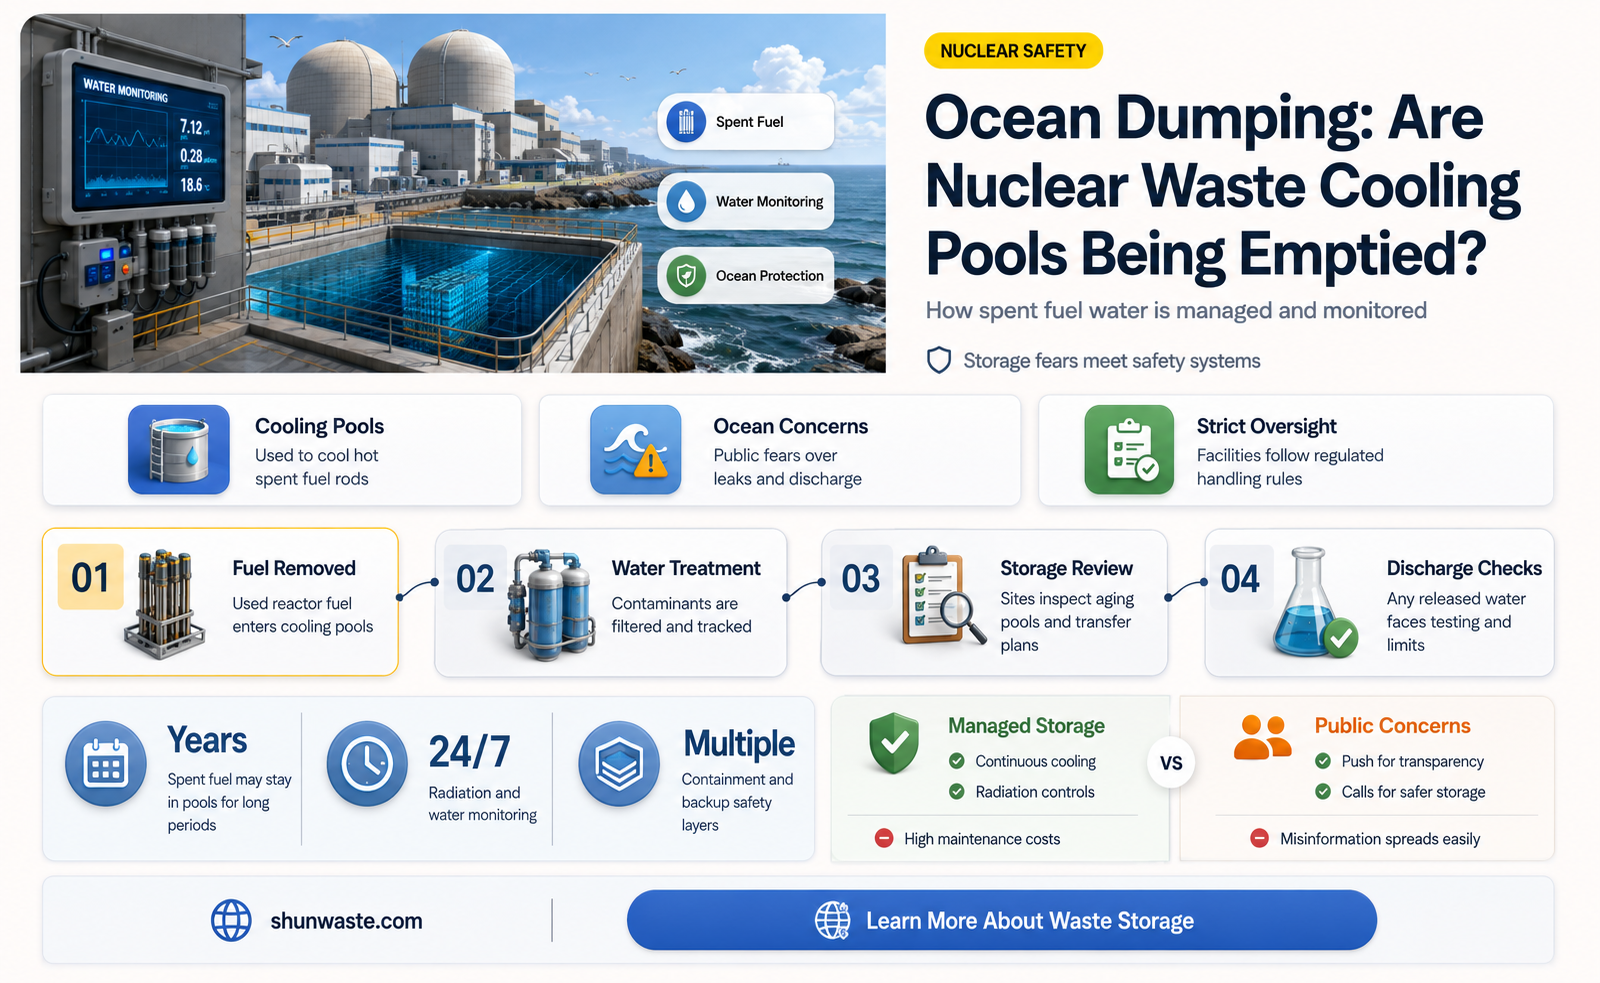Click the Water Monitoring droplet icon
Viewport: 1600px width, 983px height.
(686, 201)
